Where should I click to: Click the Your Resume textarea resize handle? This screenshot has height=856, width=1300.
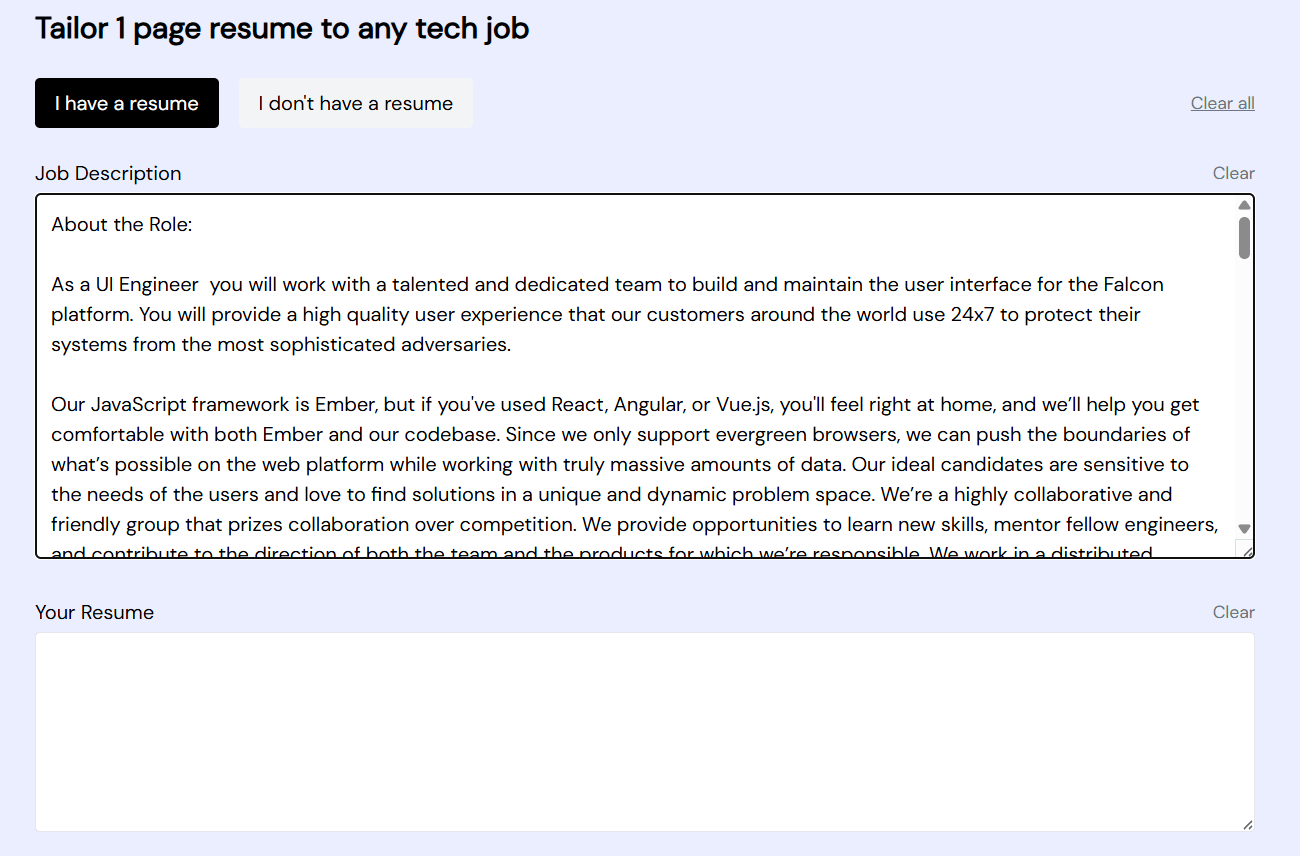coord(1247,824)
